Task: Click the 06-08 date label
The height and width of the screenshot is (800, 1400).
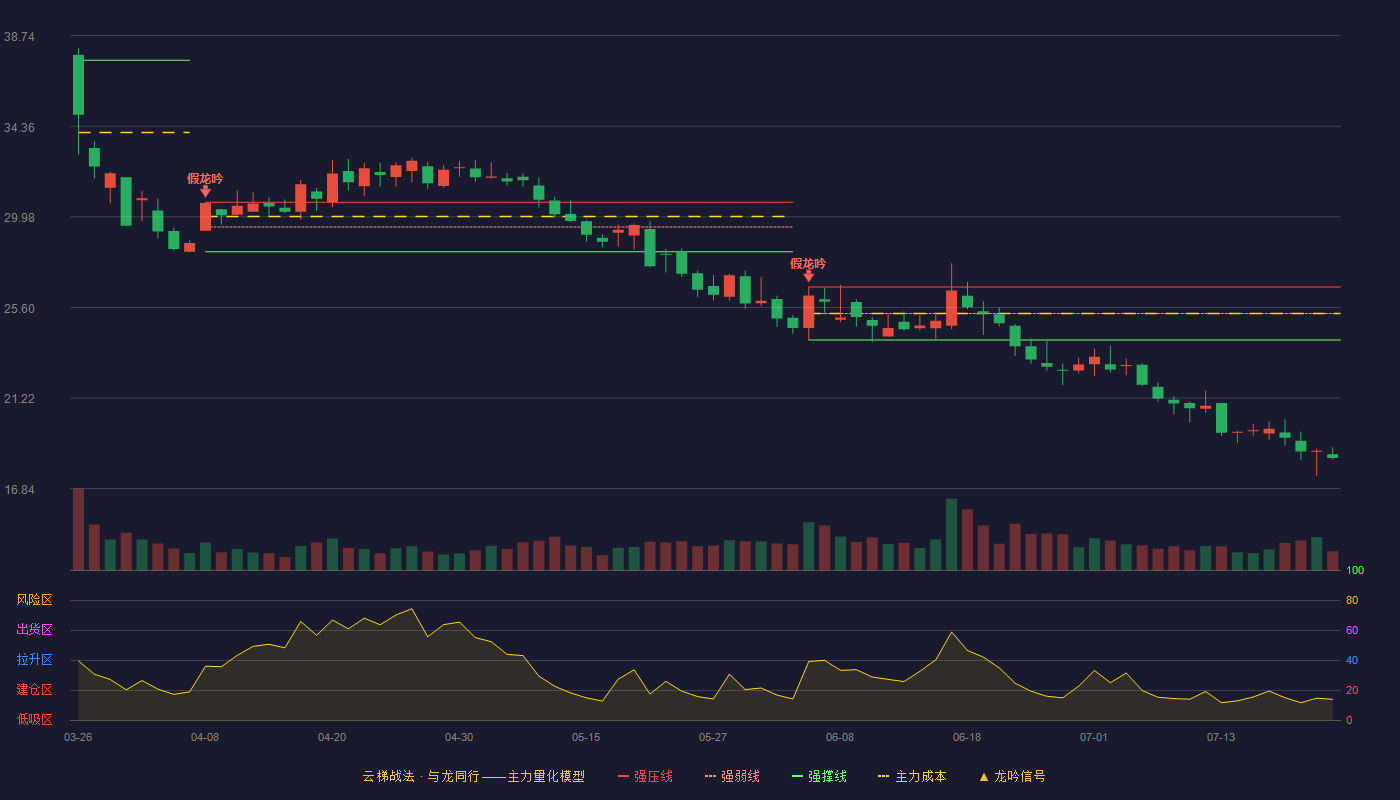Action: tap(840, 737)
